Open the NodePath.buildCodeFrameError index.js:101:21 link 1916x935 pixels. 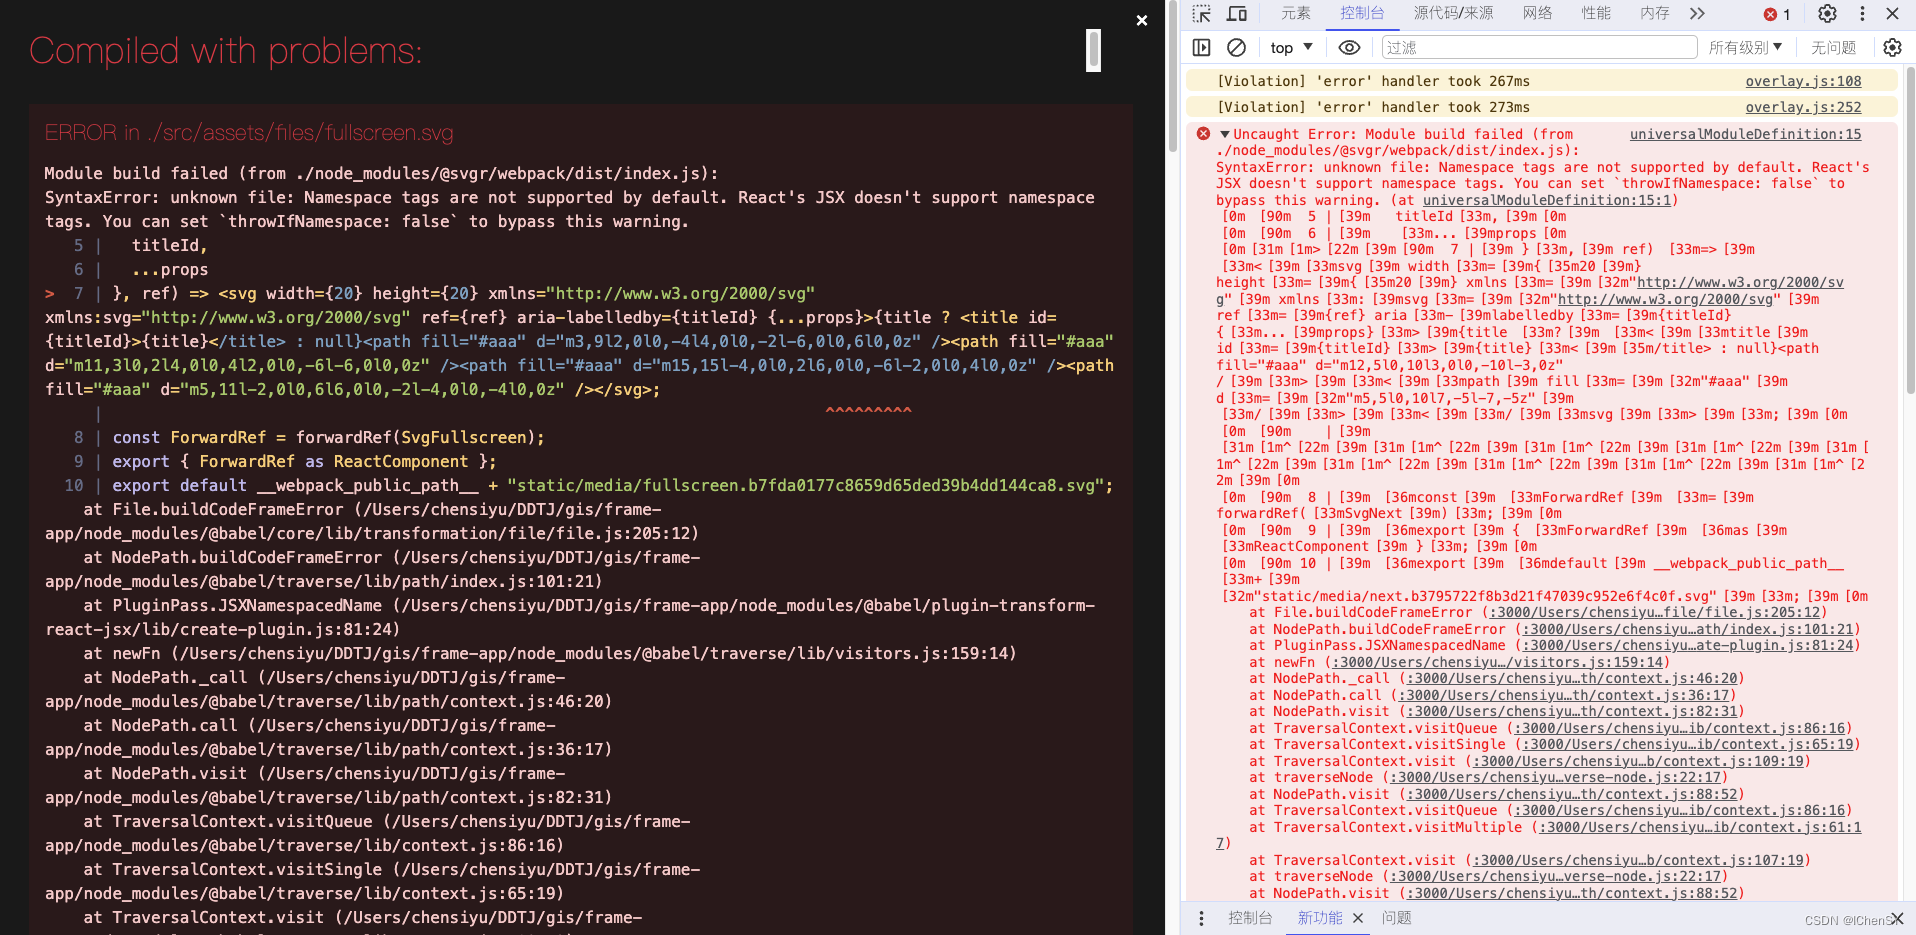pyautogui.click(x=1688, y=629)
